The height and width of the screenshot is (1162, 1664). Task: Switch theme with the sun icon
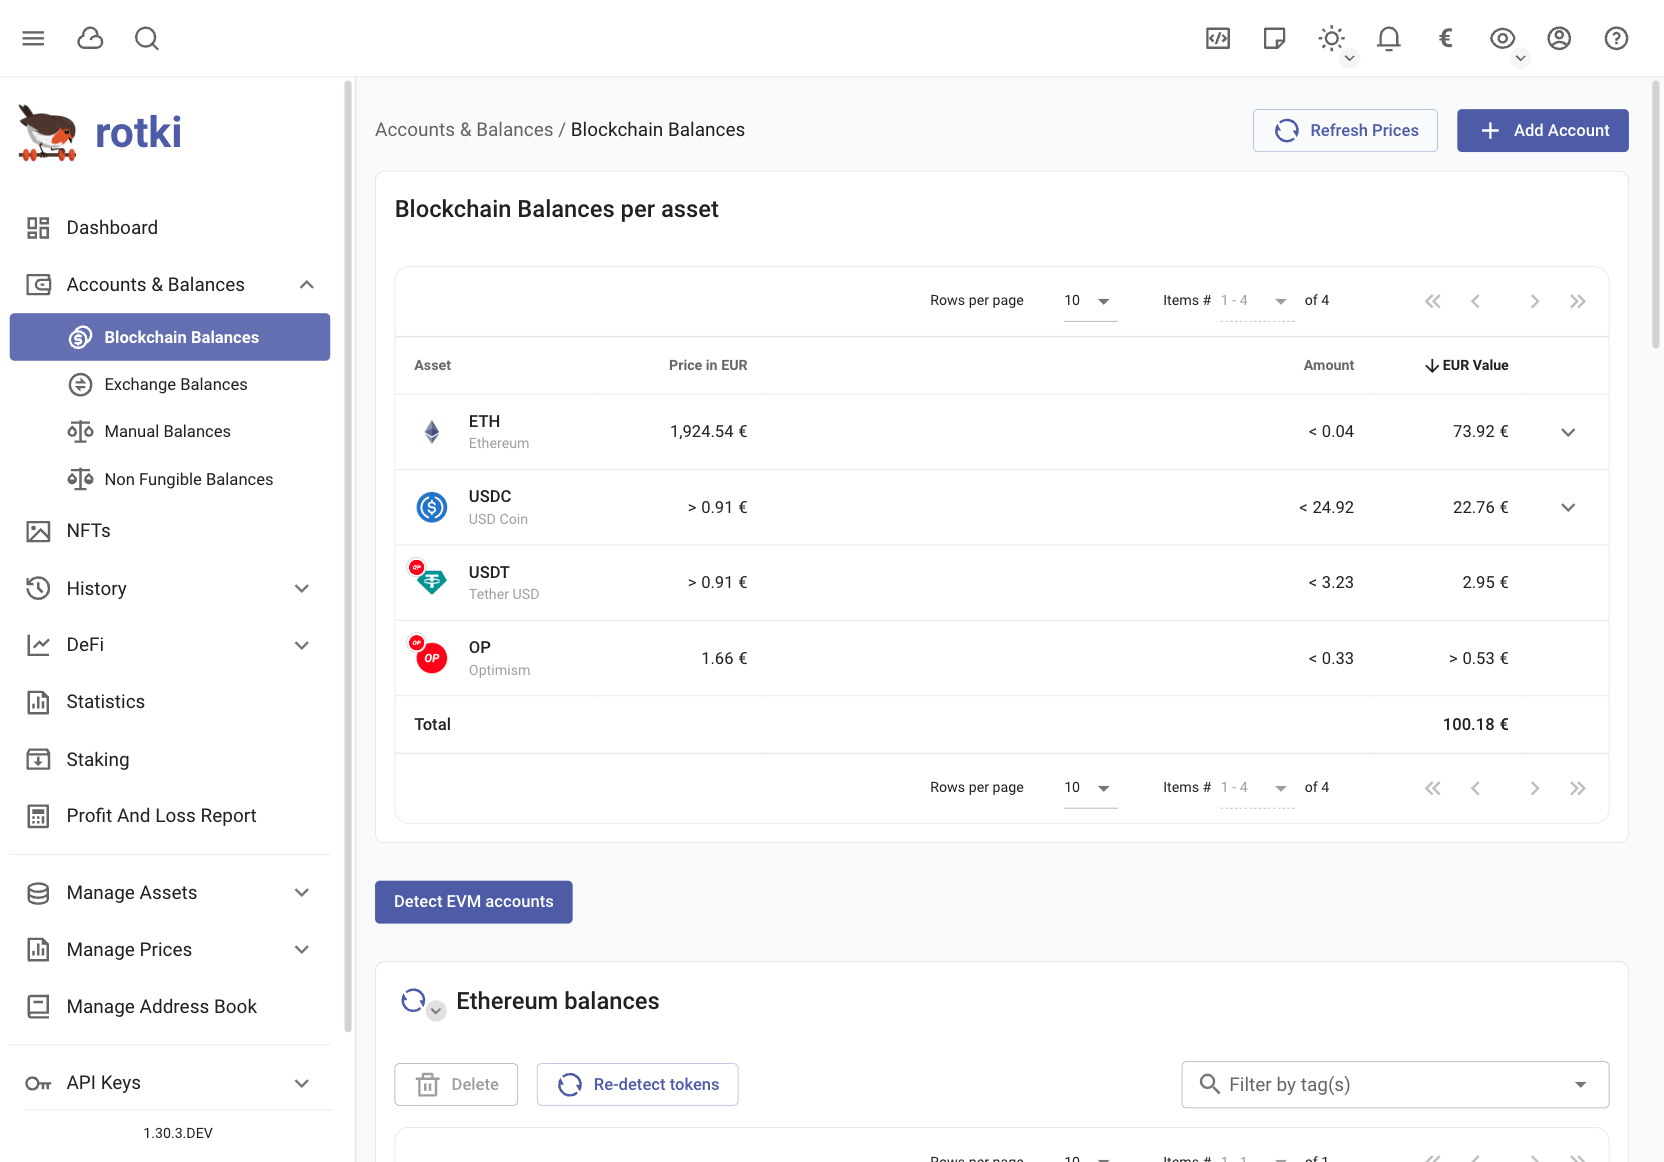[x=1331, y=38]
